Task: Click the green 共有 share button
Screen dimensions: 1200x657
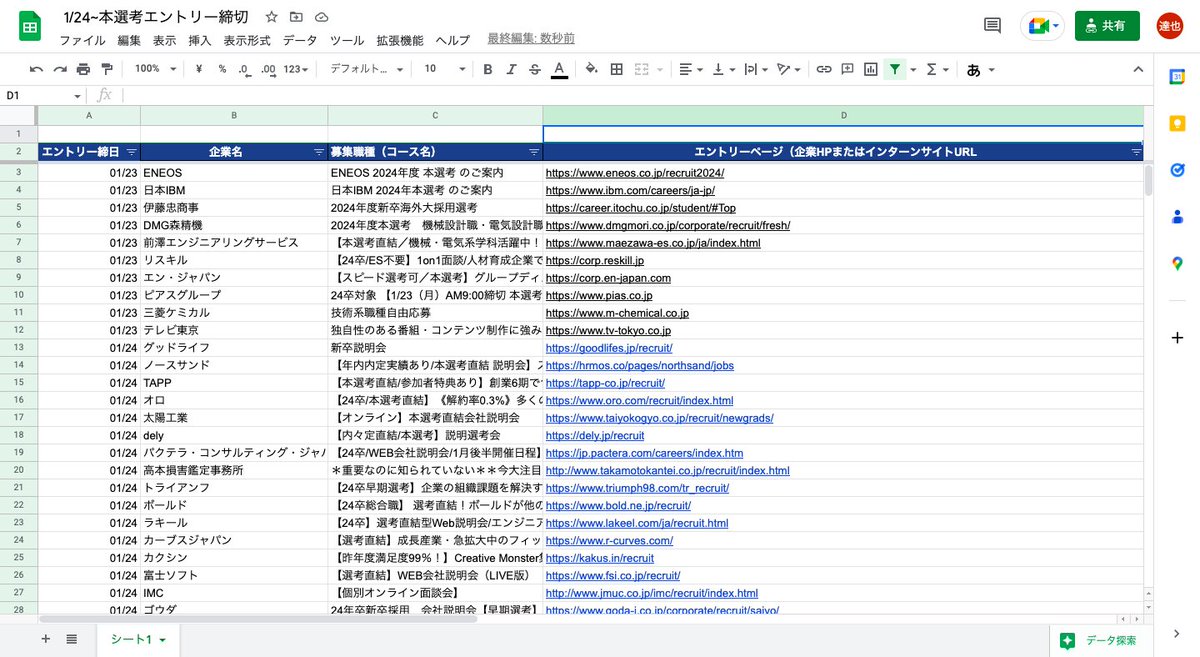Action: pyautogui.click(x=1107, y=26)
